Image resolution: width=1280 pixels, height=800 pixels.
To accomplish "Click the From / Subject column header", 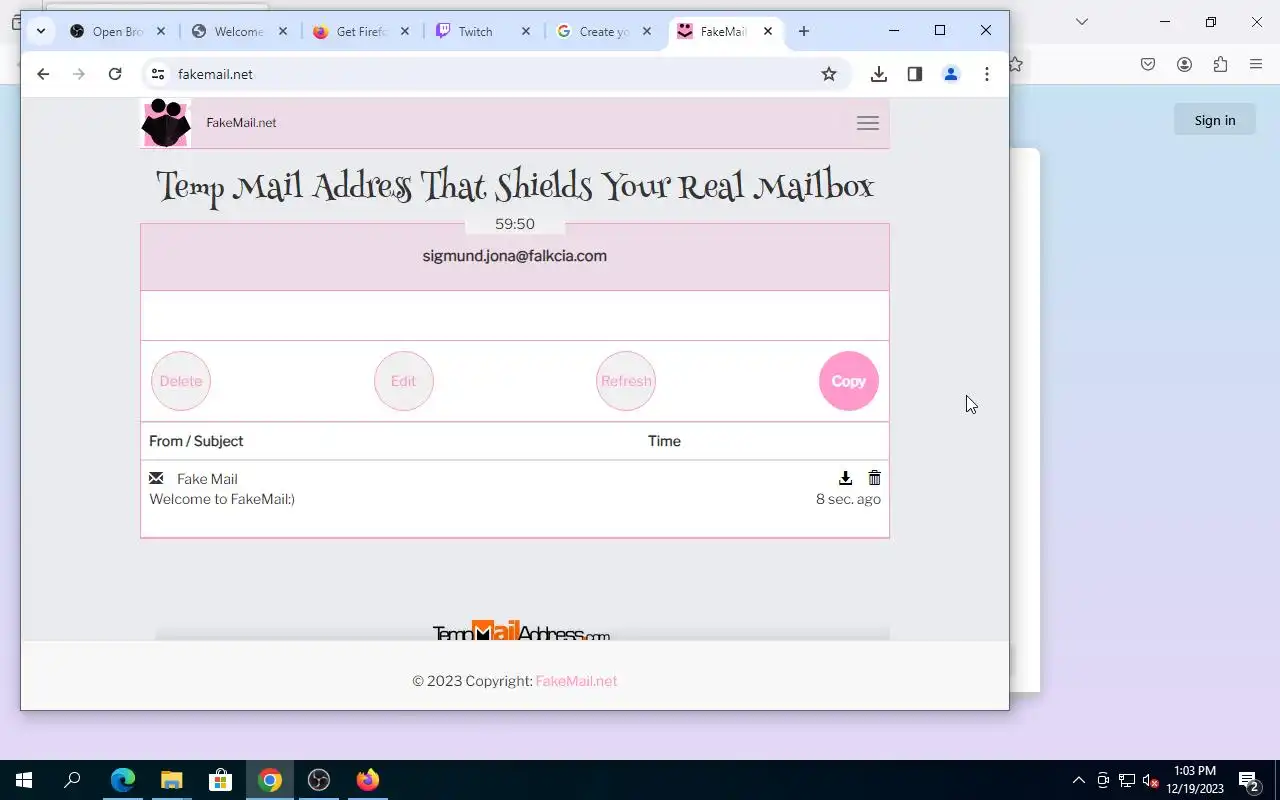I will 196,441.
